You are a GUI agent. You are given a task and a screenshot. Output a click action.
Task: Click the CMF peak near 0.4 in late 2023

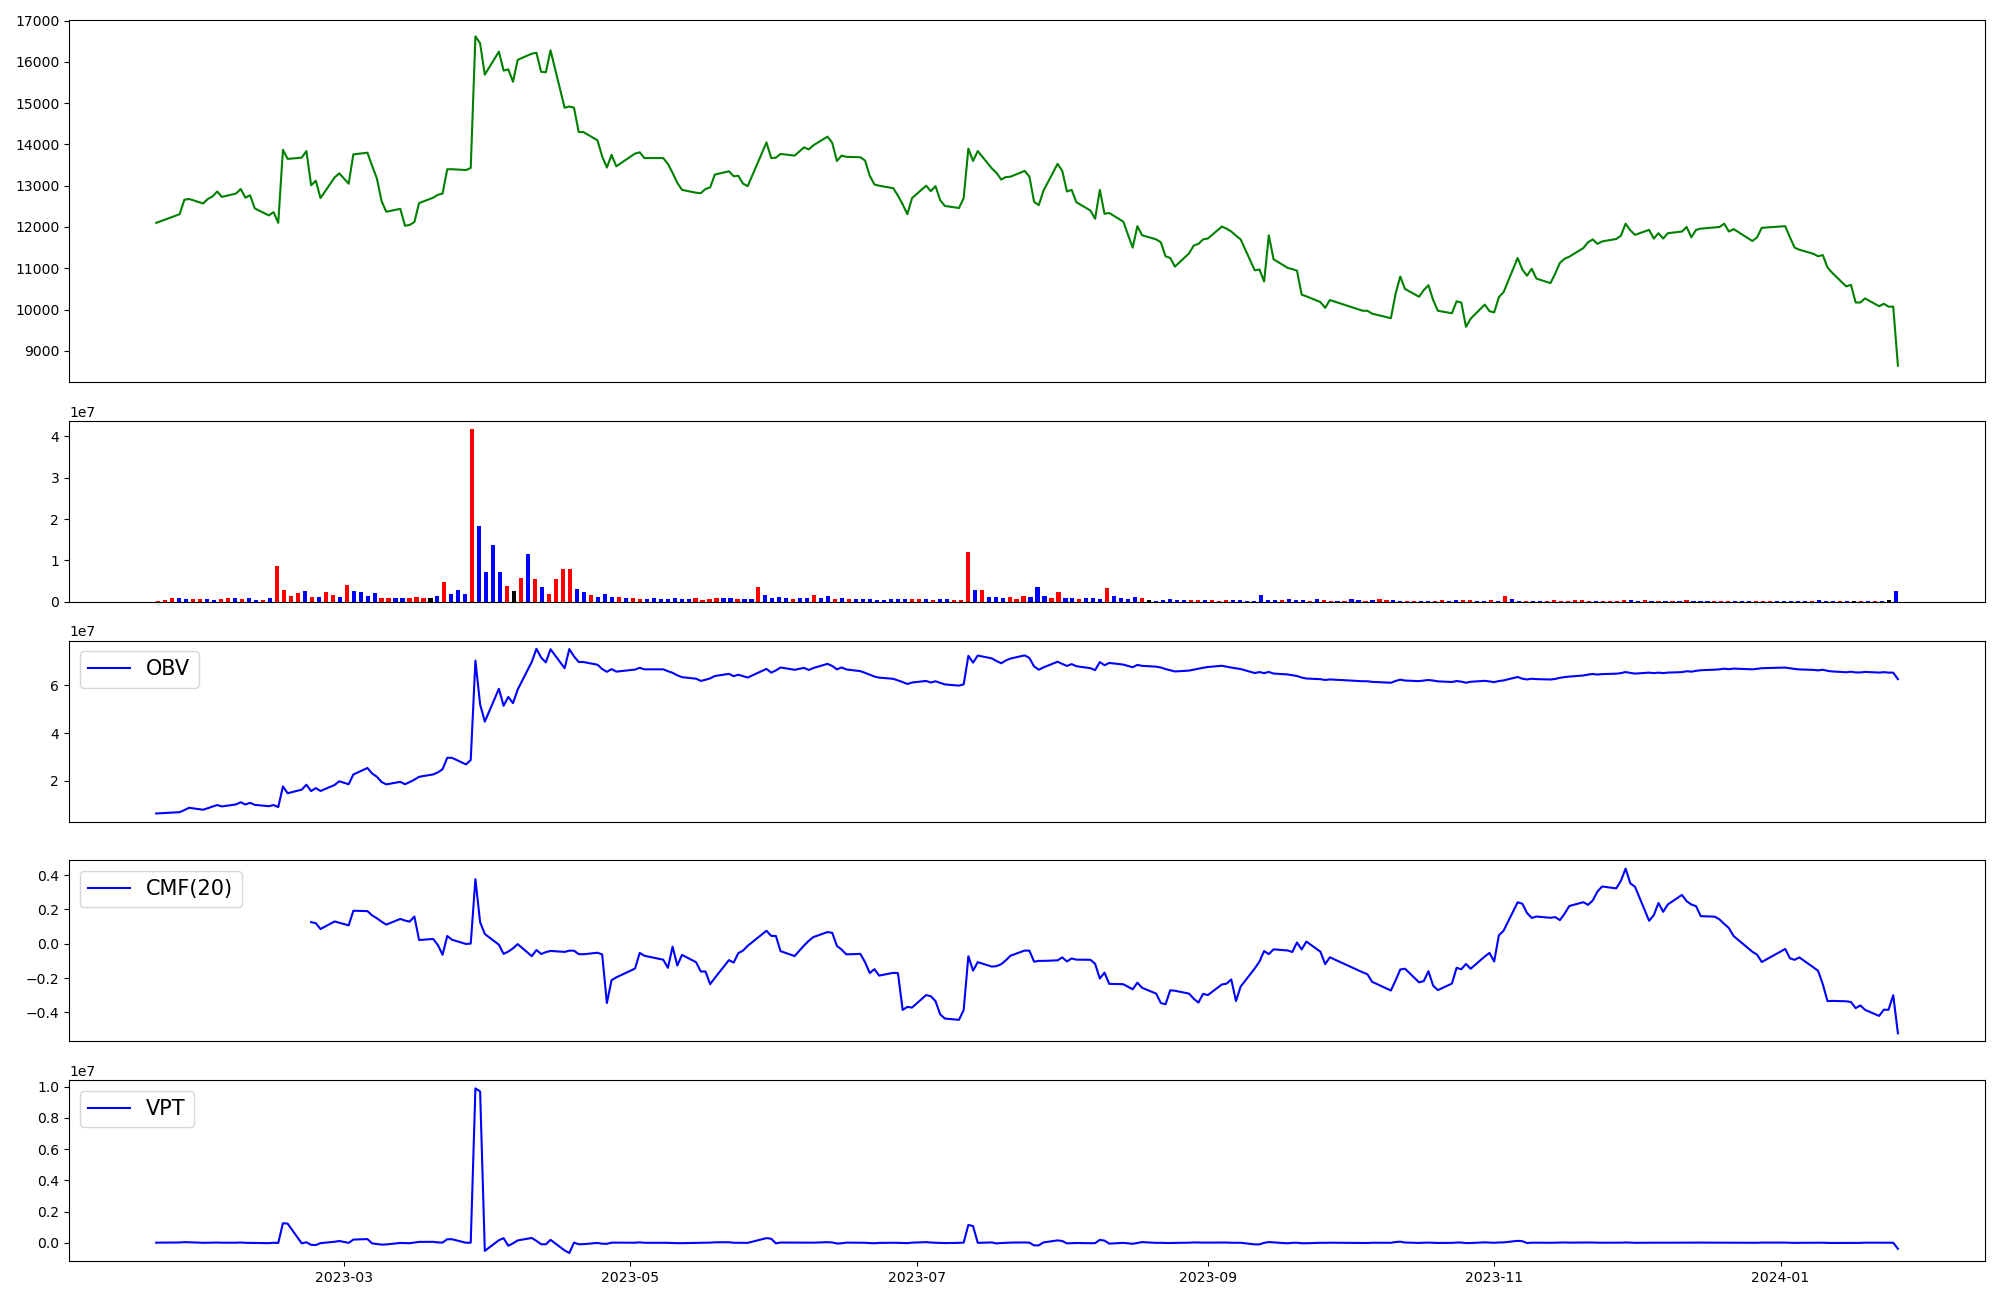tap(1625, 869)
